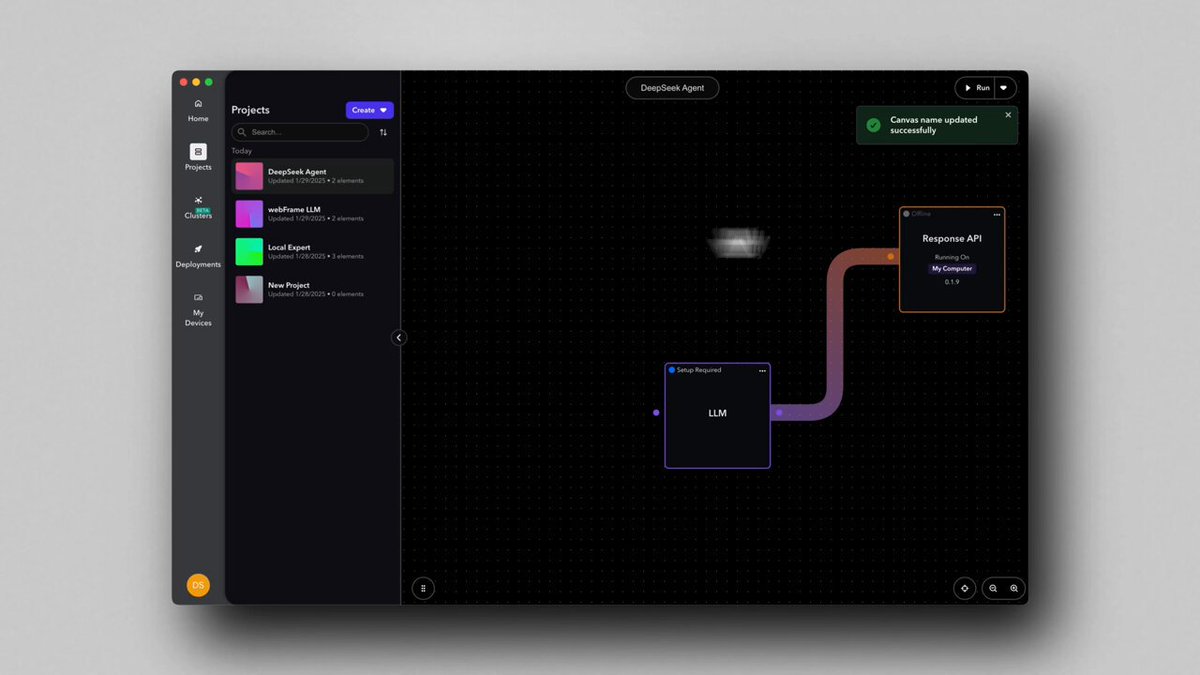Image resolution: width=1200 pixels, height=675 pixels.
Task: Click the Response API input connector
Action: [890, 257]
